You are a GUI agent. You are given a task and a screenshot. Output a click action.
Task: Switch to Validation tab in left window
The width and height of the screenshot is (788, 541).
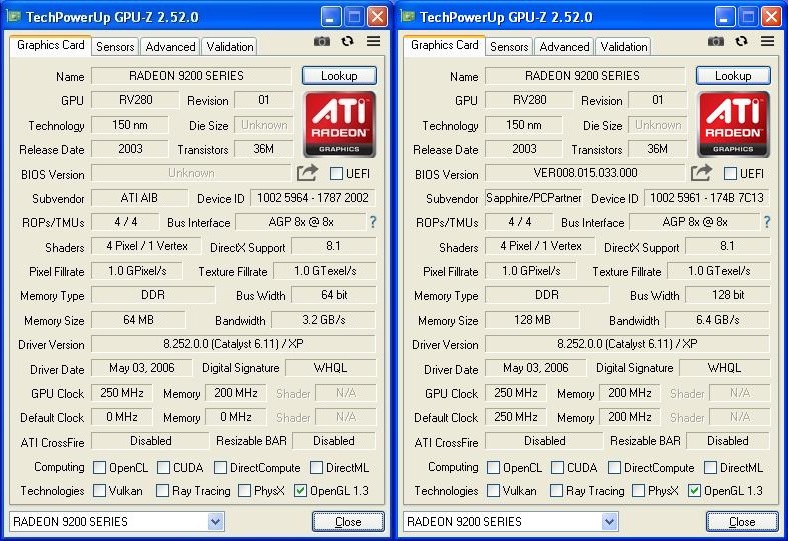230,47
